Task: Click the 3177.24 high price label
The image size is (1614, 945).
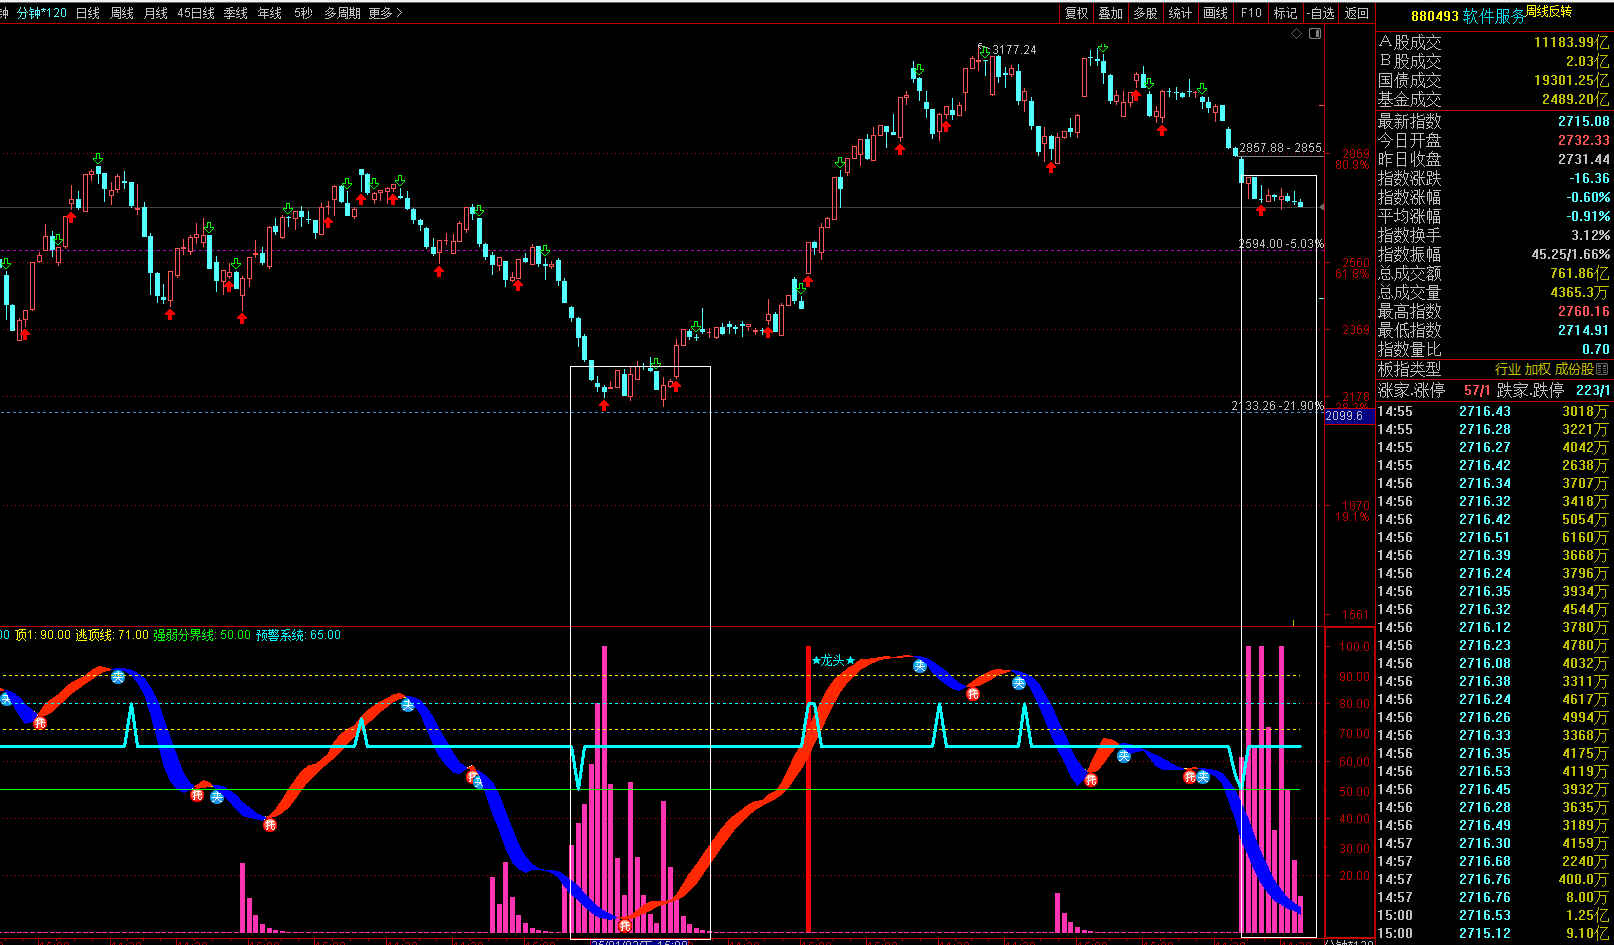Action: tap(1014, 50)
